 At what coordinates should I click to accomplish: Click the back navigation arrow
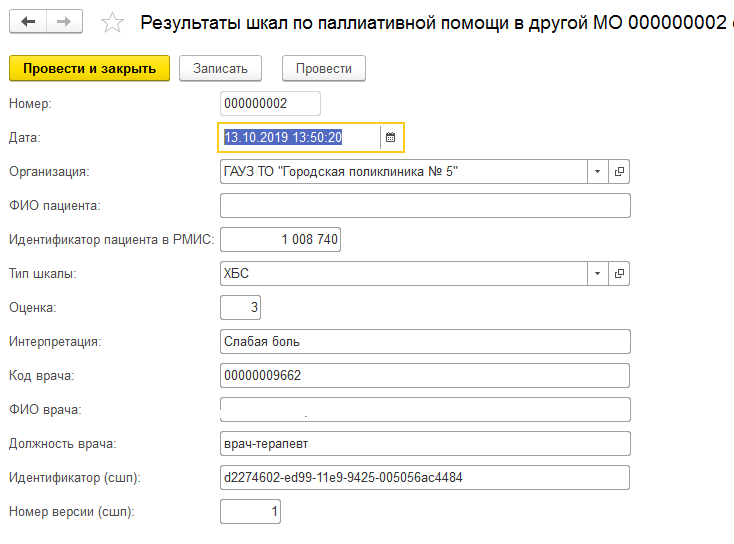click(28, 22)
